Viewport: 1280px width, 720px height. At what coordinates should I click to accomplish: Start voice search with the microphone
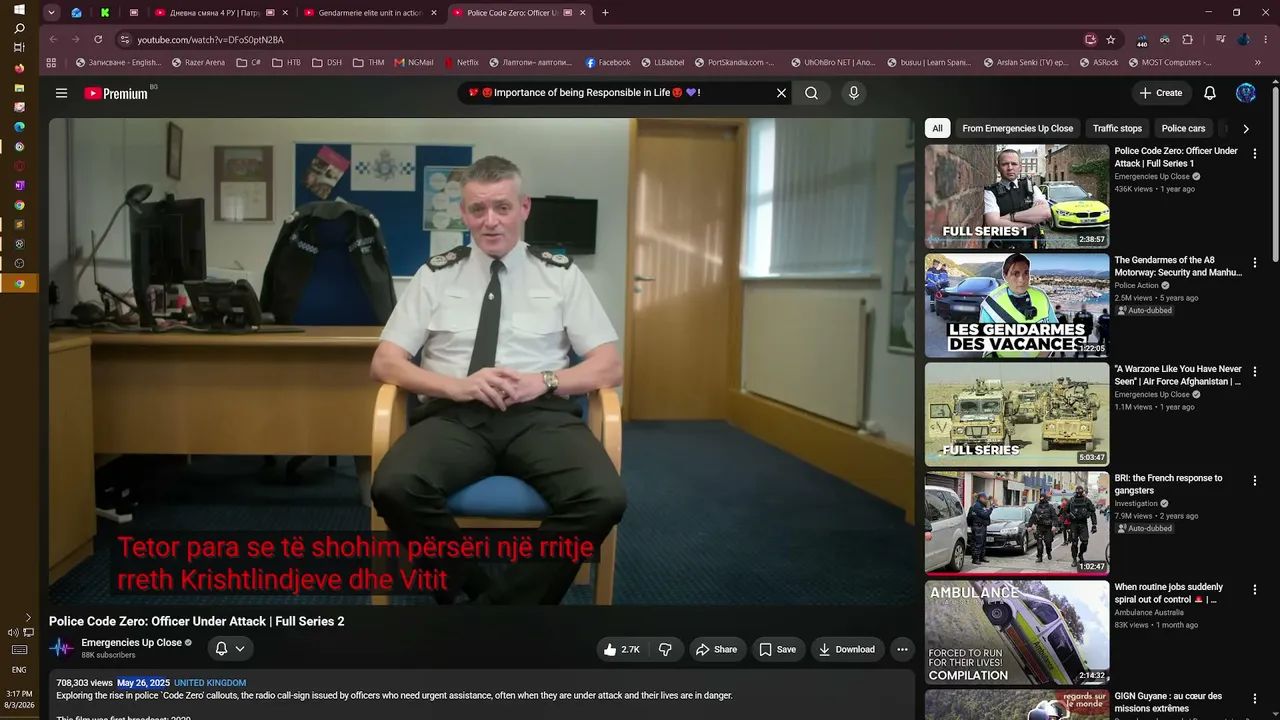pos(853,93)
